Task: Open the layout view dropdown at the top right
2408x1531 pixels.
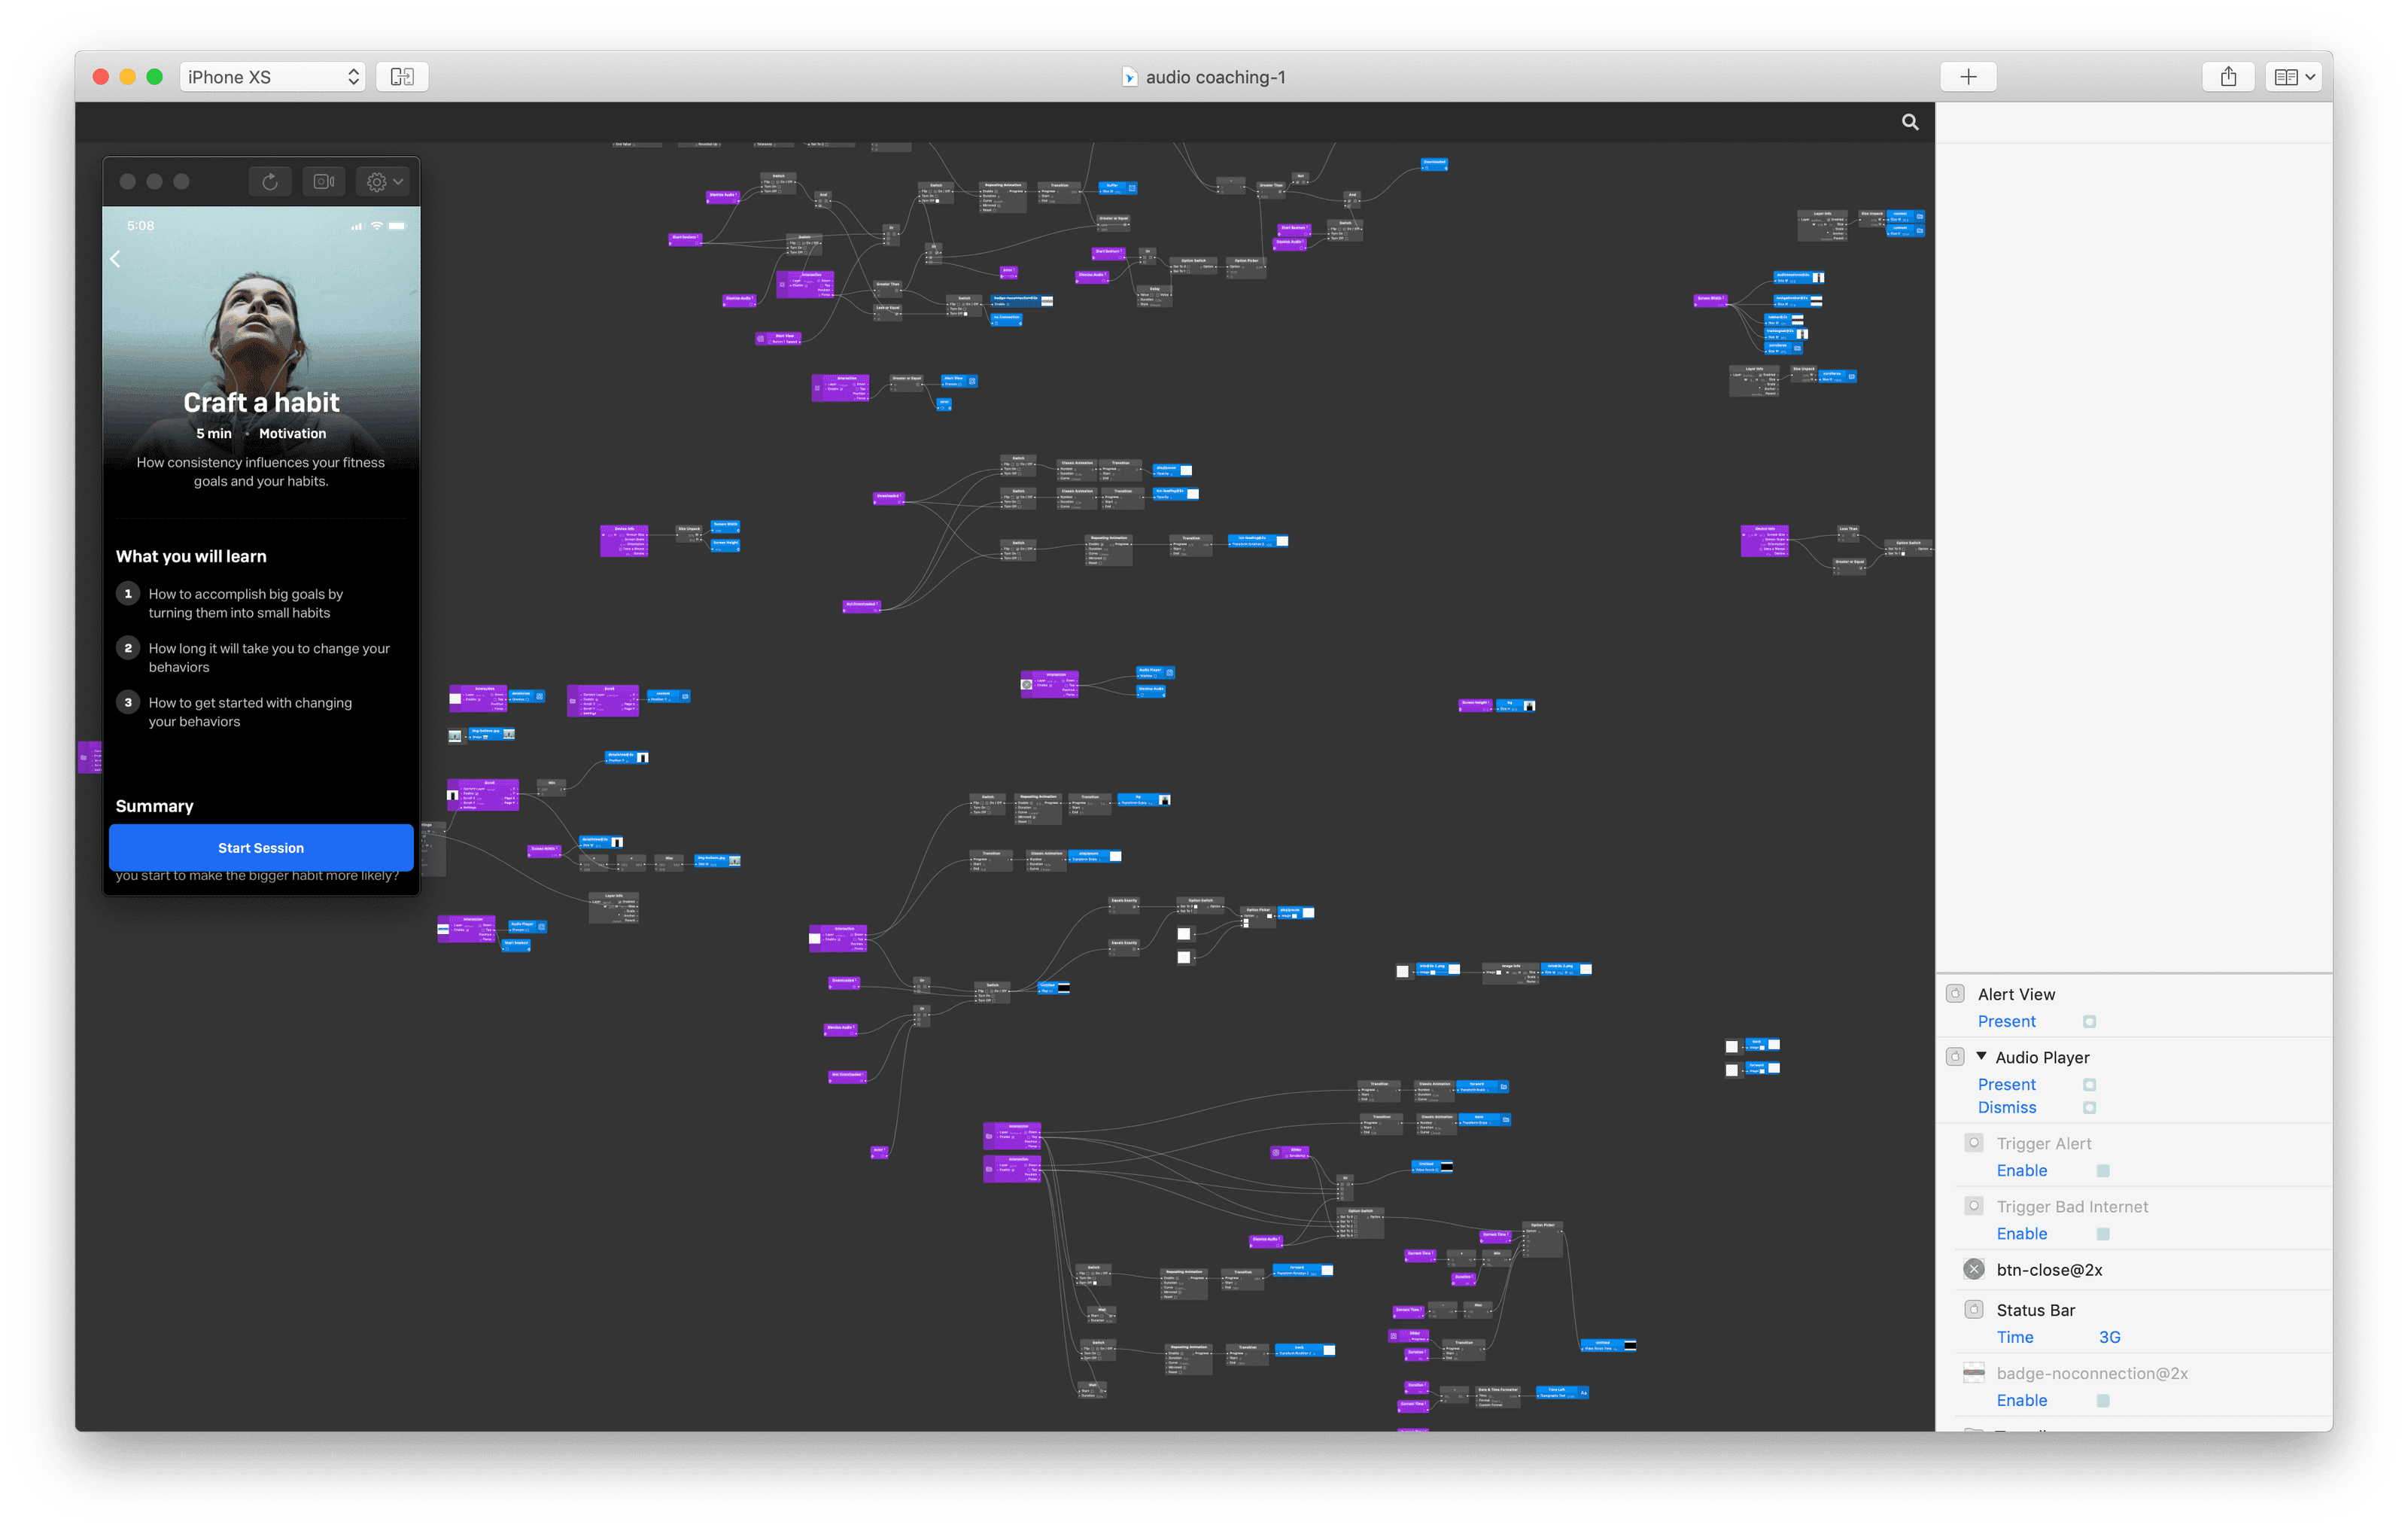Action: click(2294, 77)
